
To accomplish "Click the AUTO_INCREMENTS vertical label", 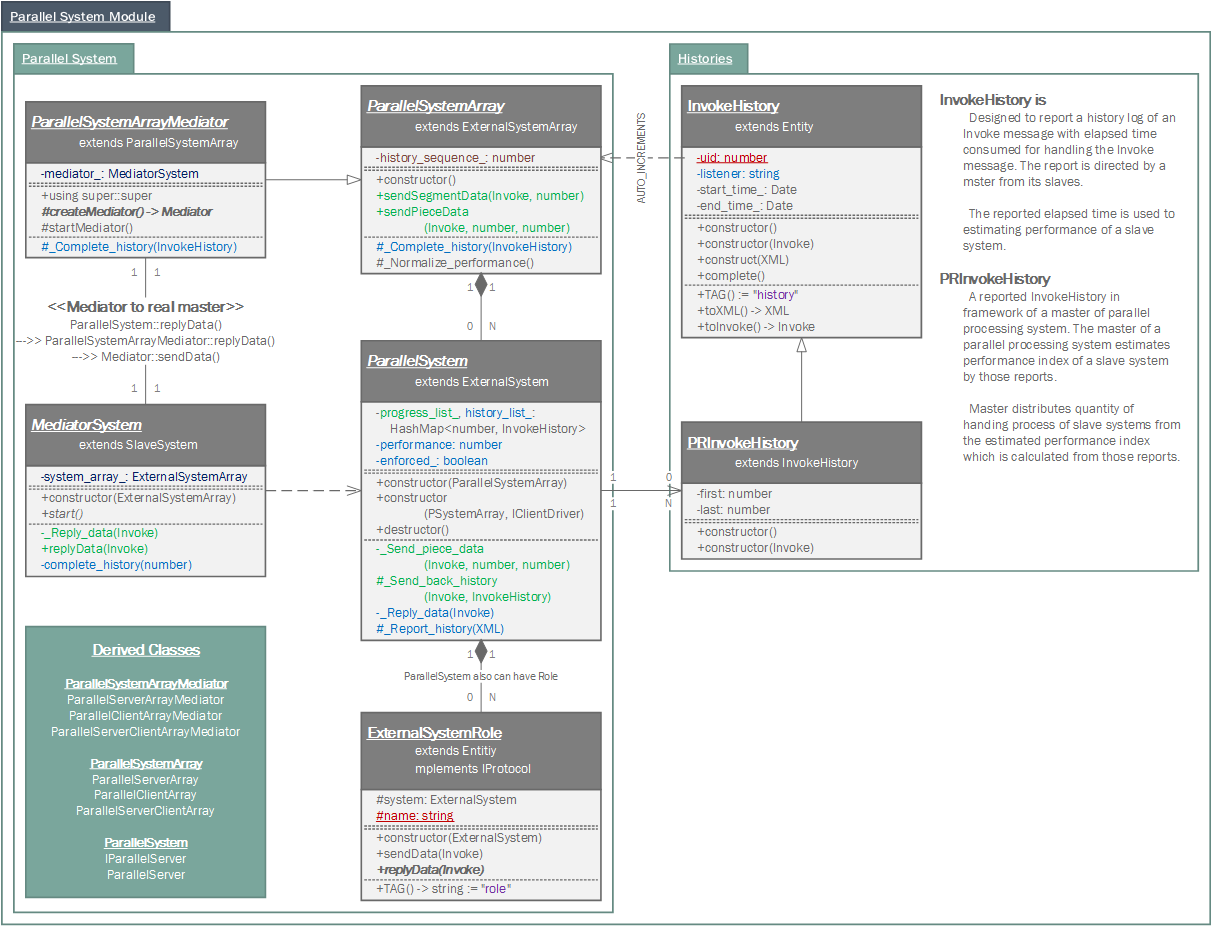I will [641, 158].
